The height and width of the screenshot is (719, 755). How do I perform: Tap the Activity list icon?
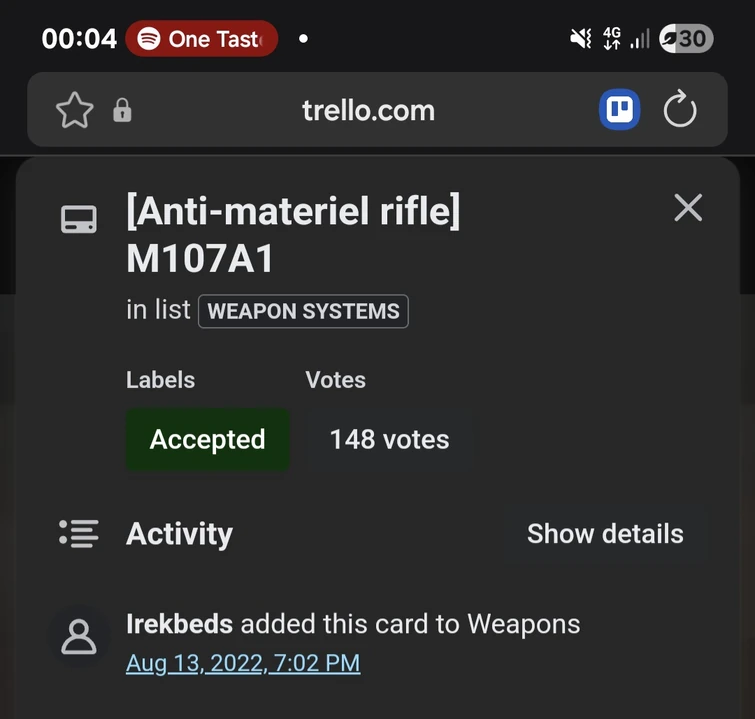(x=79, y=533)
